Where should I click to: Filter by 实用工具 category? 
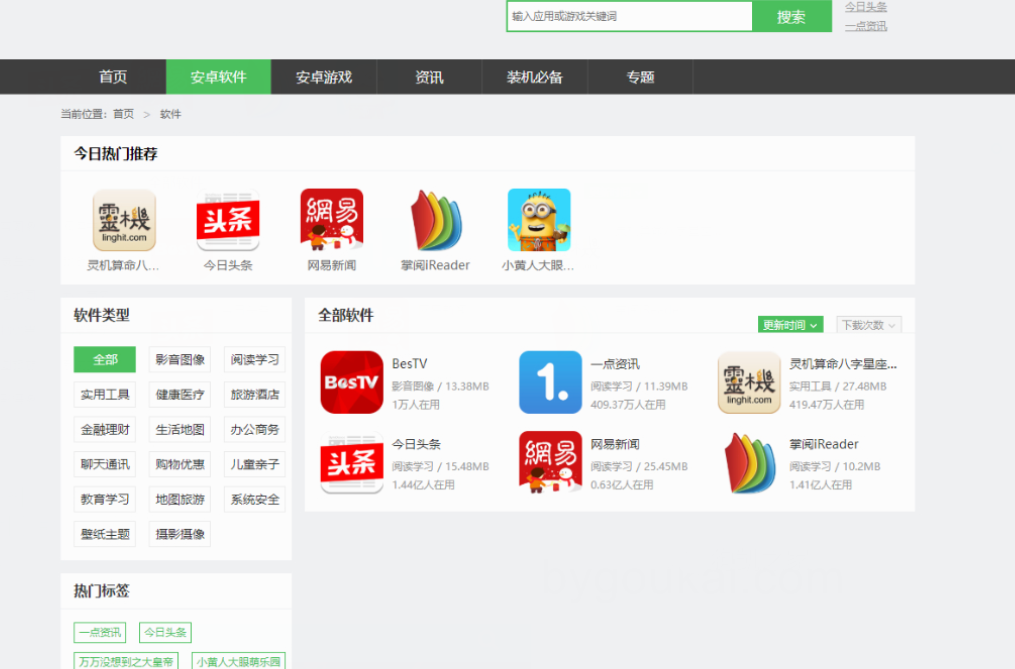coord(105,394)
